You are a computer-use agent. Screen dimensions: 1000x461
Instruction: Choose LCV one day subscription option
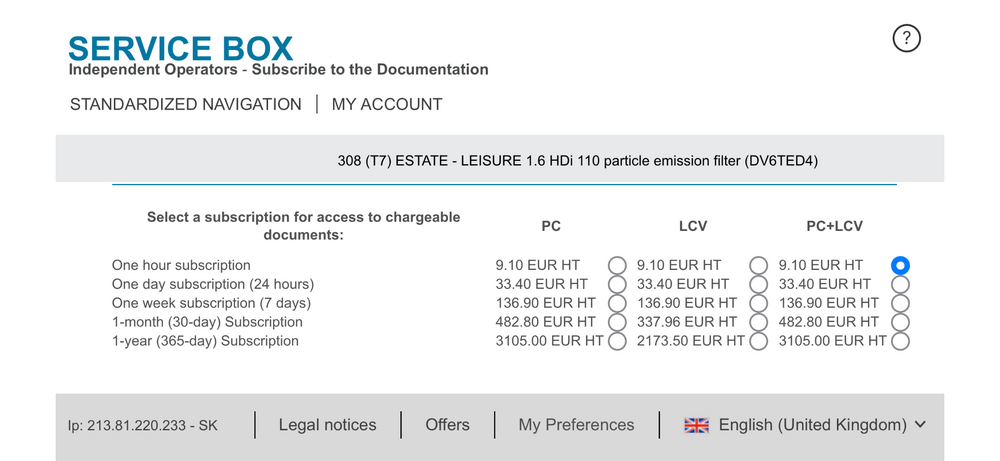(758, 284)
